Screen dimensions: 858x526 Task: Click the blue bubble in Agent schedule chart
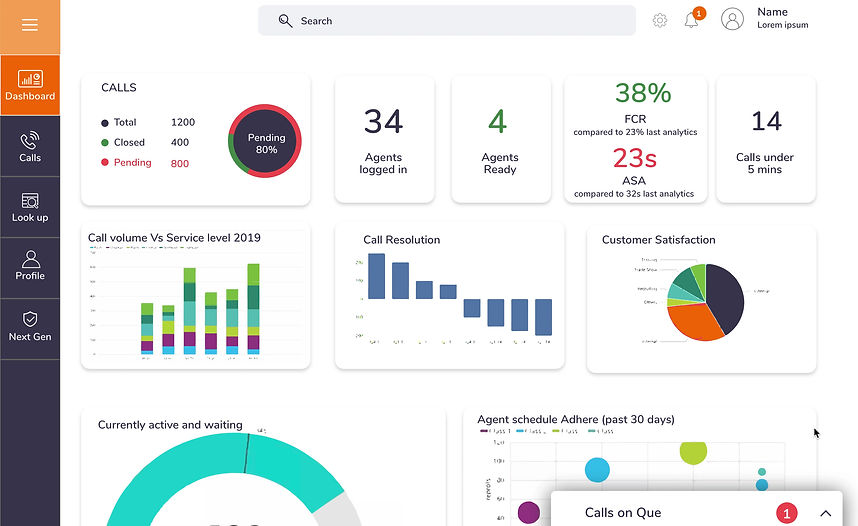click(597, 470)
